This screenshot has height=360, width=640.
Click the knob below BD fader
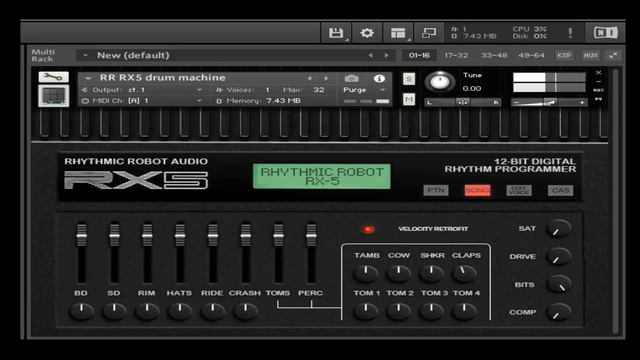82,311
